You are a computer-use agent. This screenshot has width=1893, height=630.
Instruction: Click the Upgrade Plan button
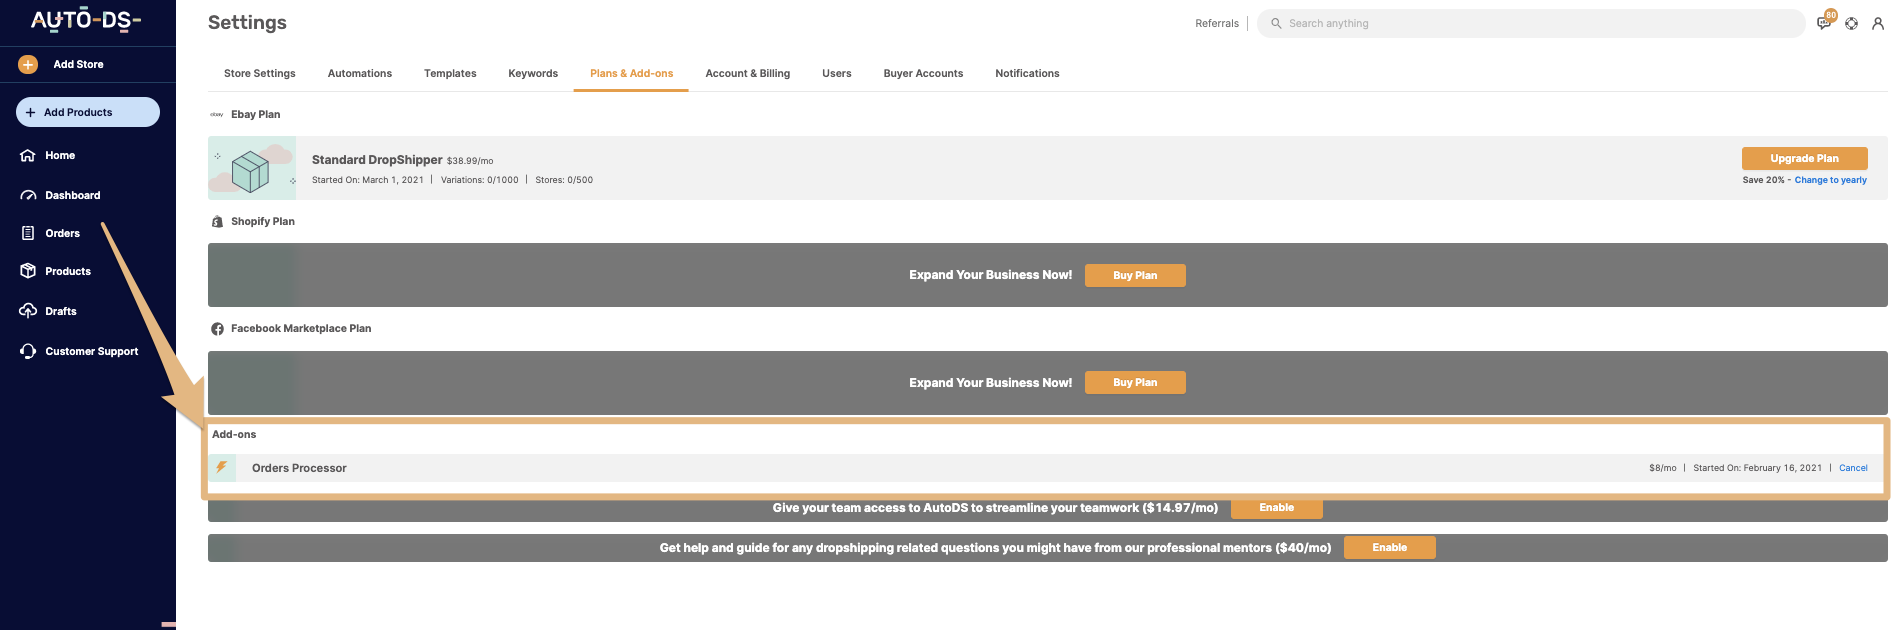point(1804,158)
